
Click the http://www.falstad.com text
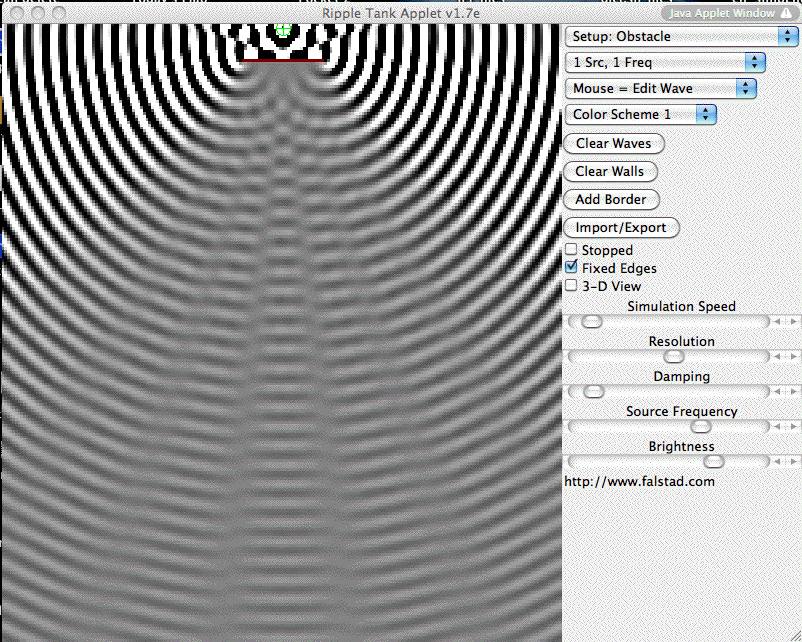(639, 481)
